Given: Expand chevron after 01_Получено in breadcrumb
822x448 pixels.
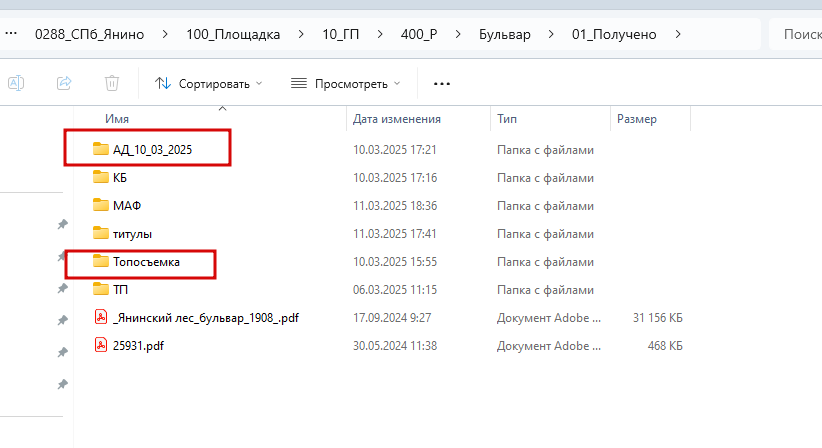Looking at the screenshot, I should pos(678,34).
